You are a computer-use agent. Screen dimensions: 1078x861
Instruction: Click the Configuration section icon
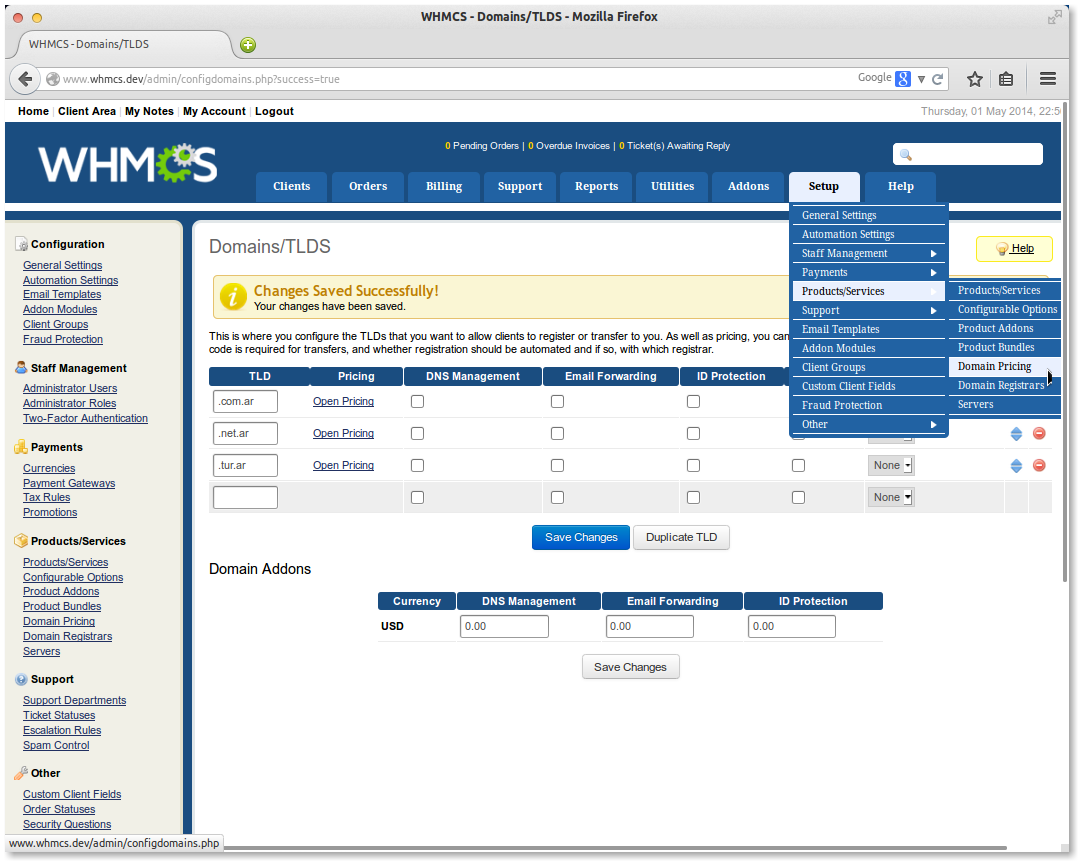pyautogui.click(x=21, y=244)
